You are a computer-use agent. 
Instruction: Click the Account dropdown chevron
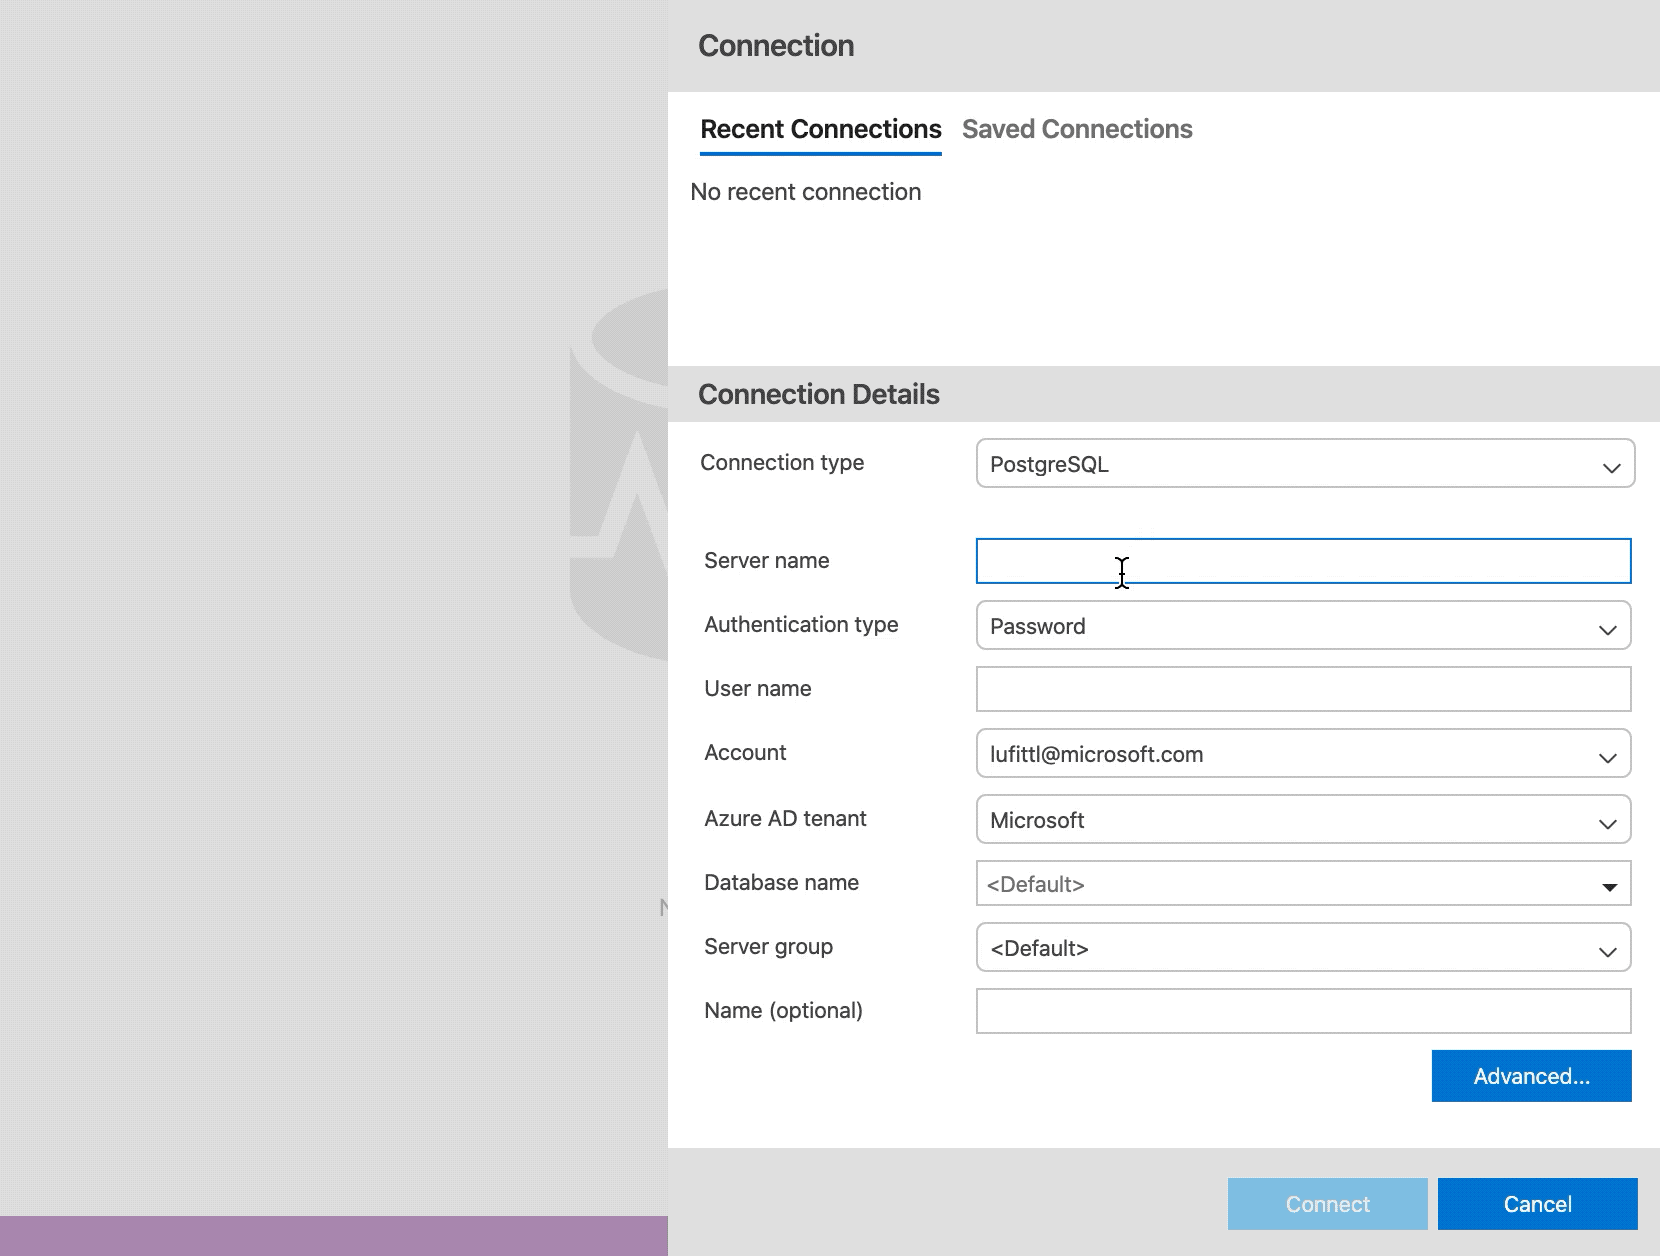[x=1607, y=756]
